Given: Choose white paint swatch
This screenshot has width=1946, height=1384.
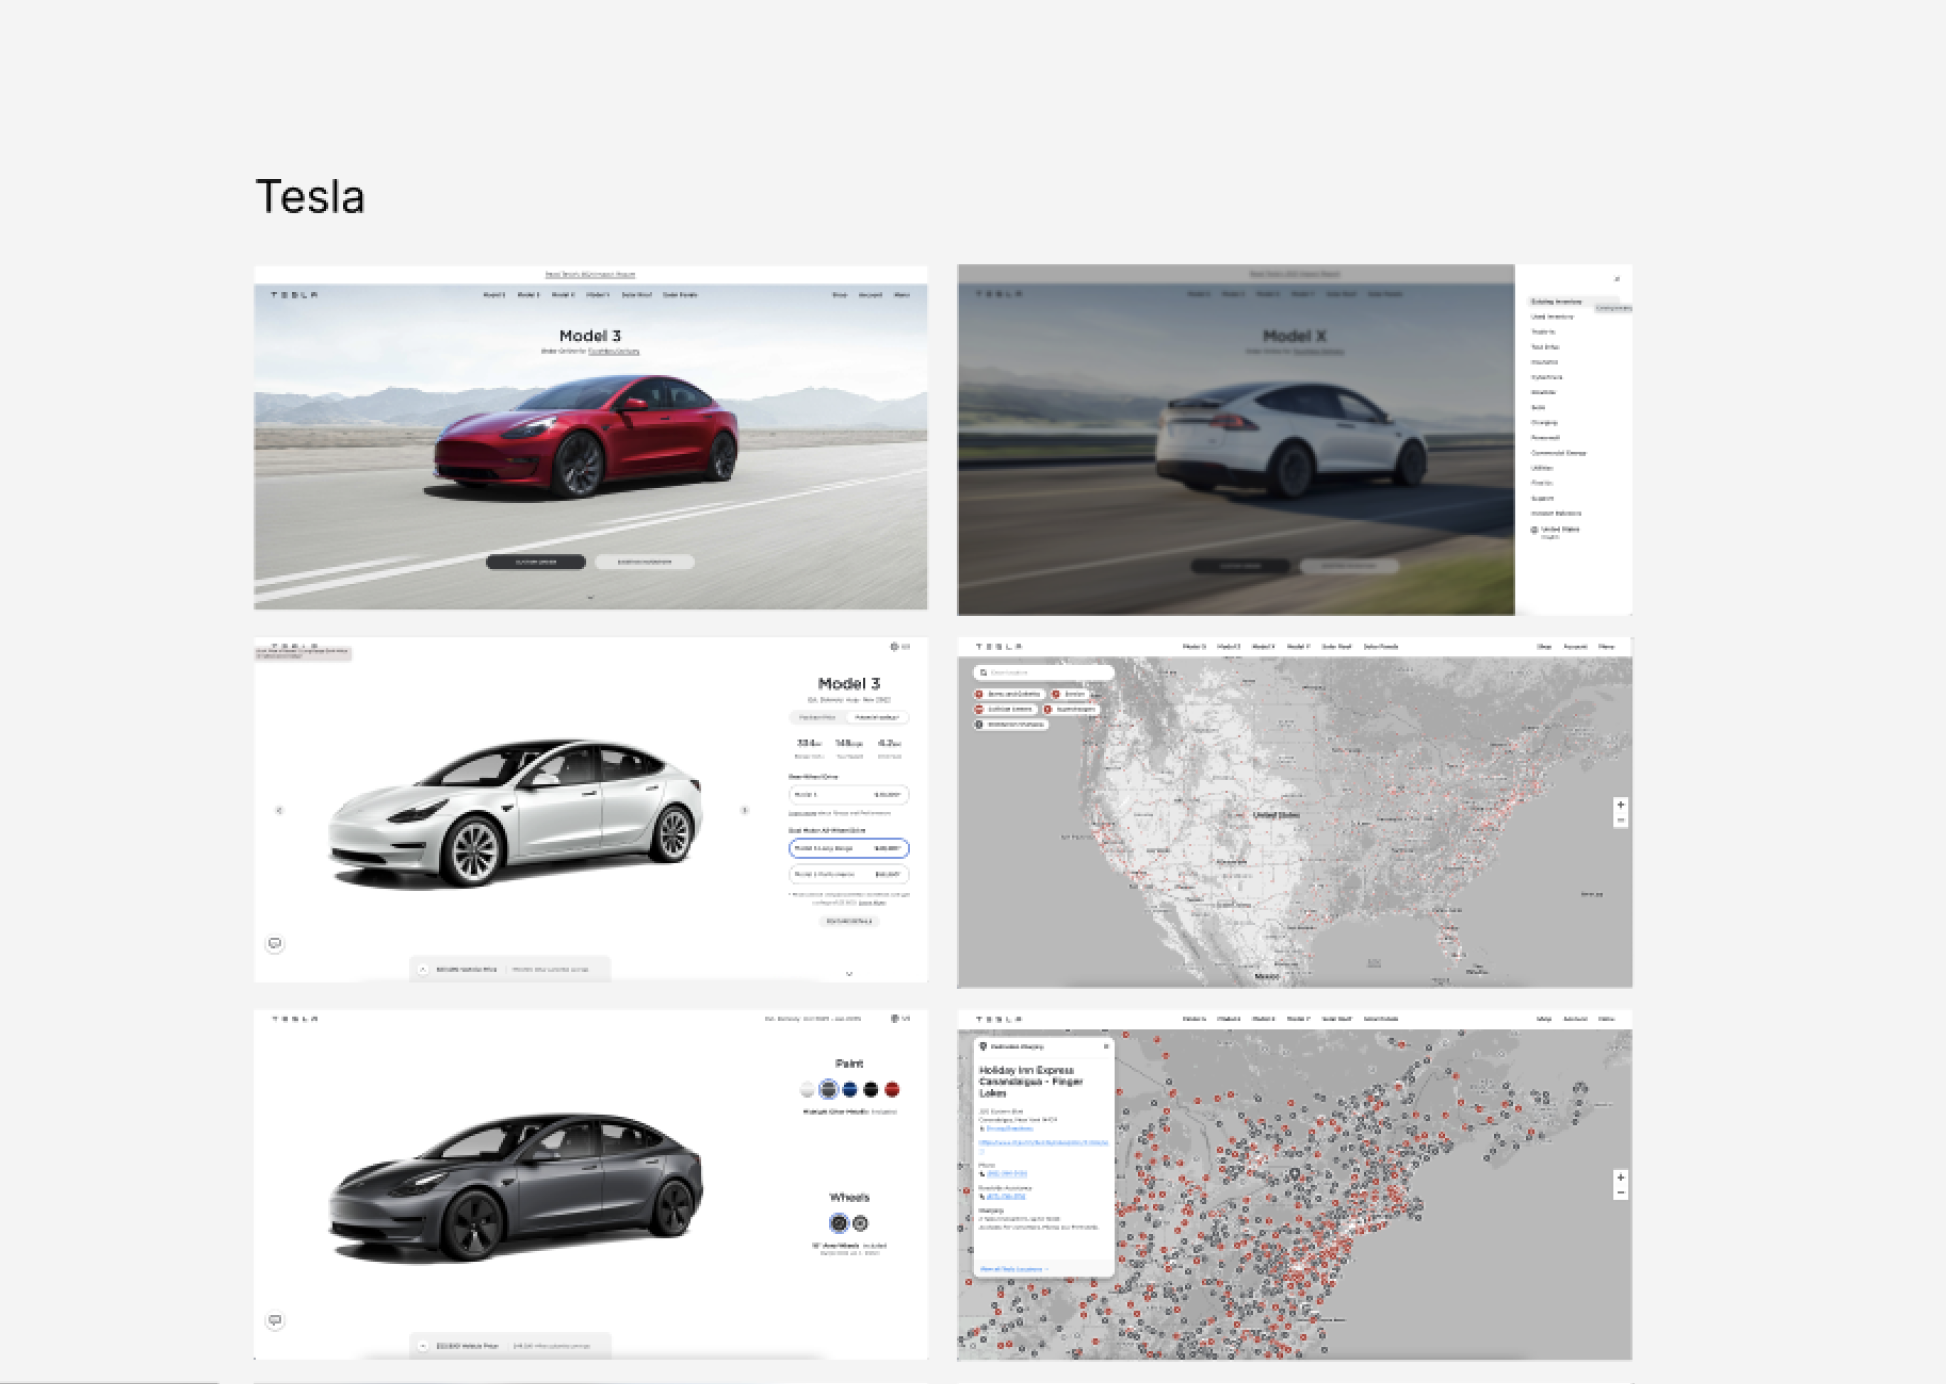Looking at the screenshot, I should click(807, 1089).
